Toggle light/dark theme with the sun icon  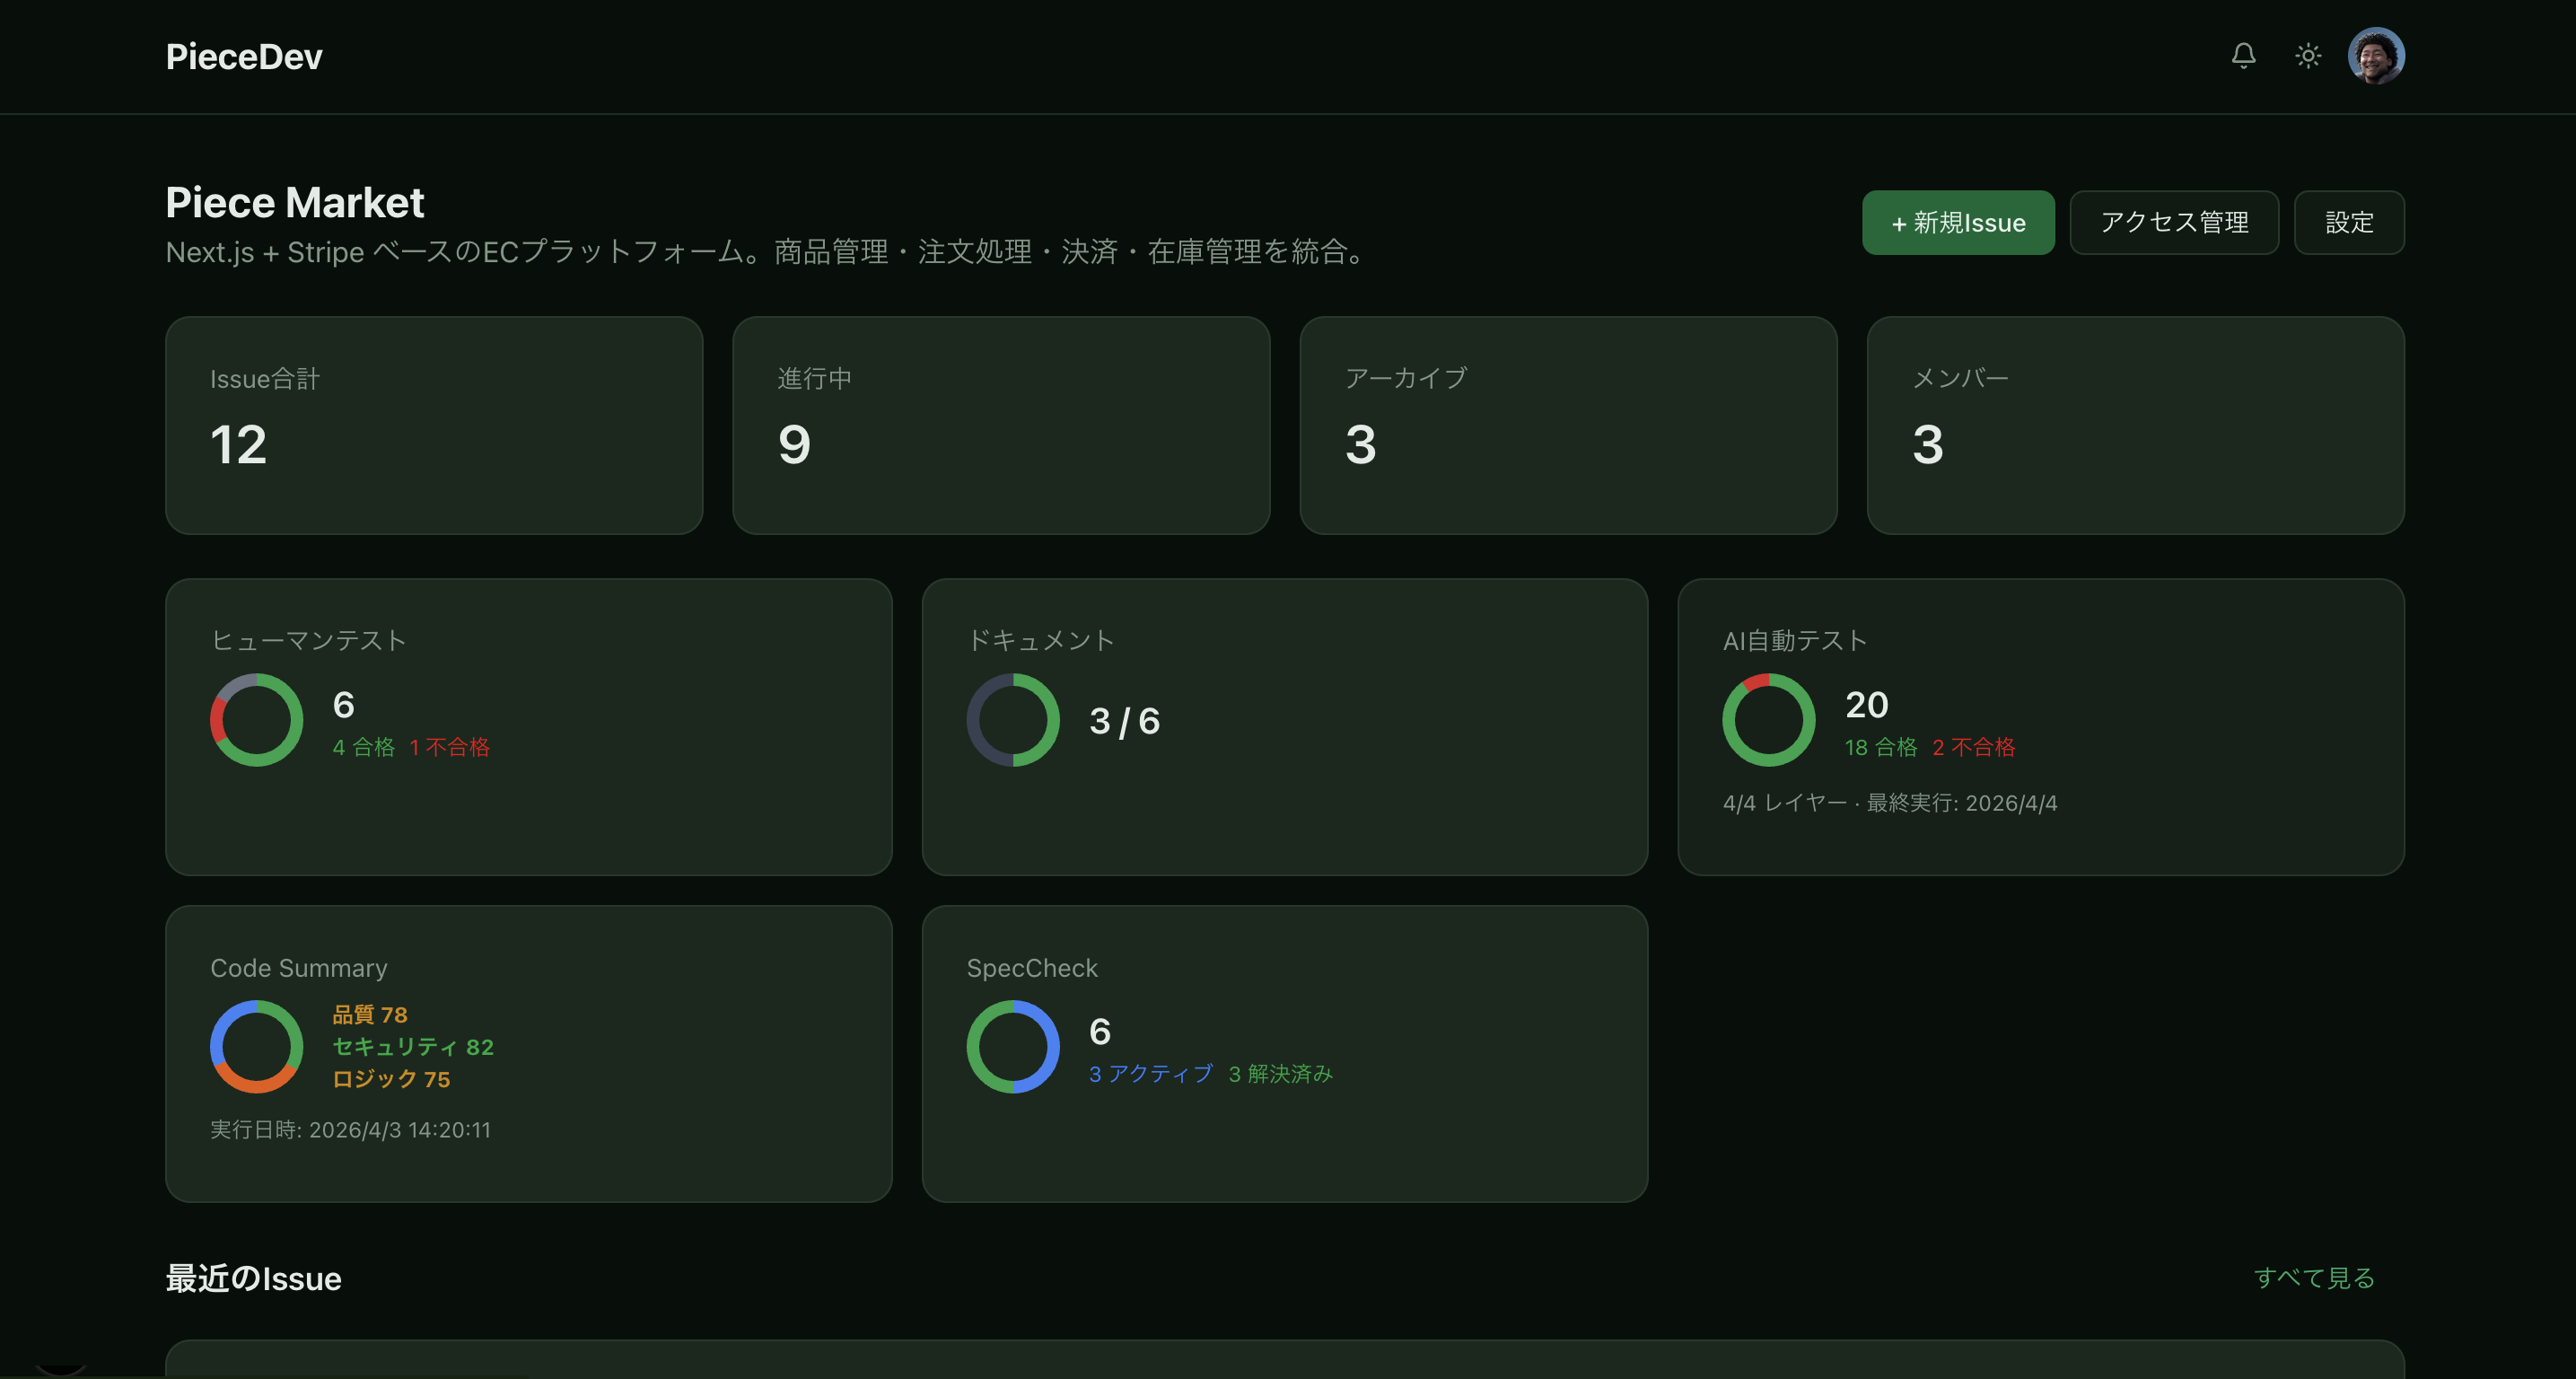point(2308,56)
